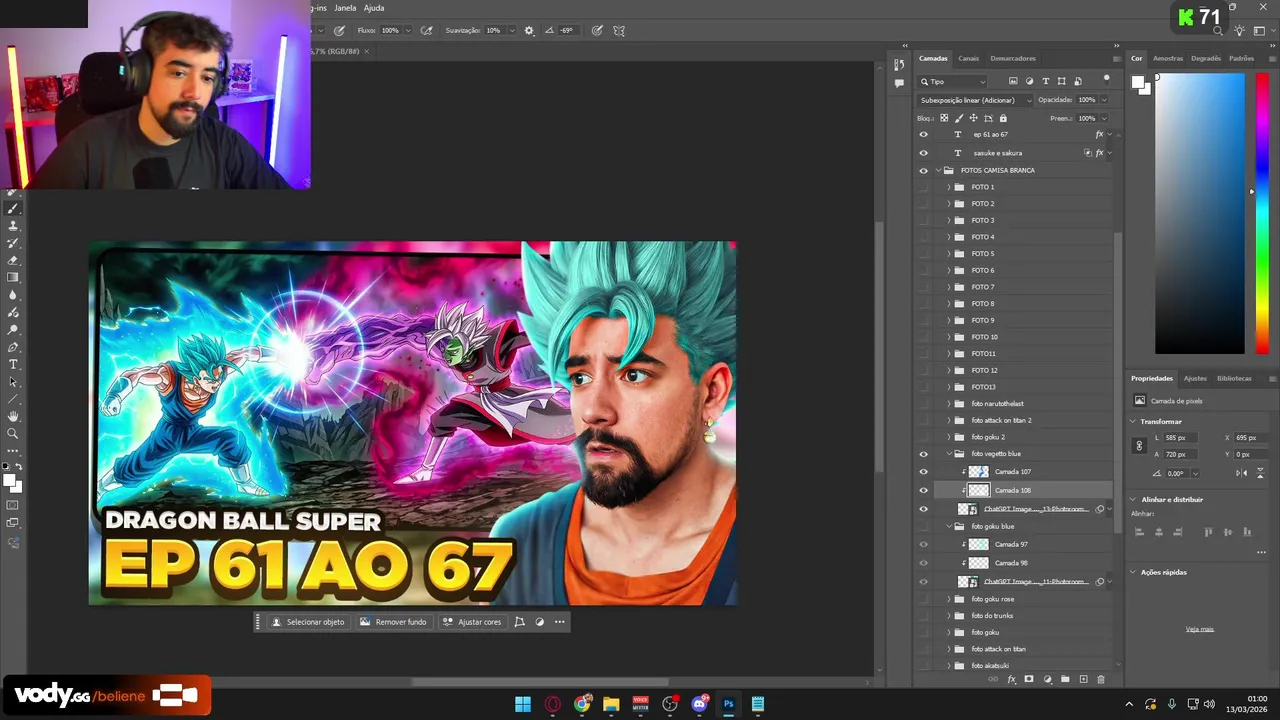Image resolution: width=1280 pixels, height=720 pixels.
Task: Collapse the FOTOS CAMISA BRANCA group
Action: pyautogui.click(x=938, y=170)
